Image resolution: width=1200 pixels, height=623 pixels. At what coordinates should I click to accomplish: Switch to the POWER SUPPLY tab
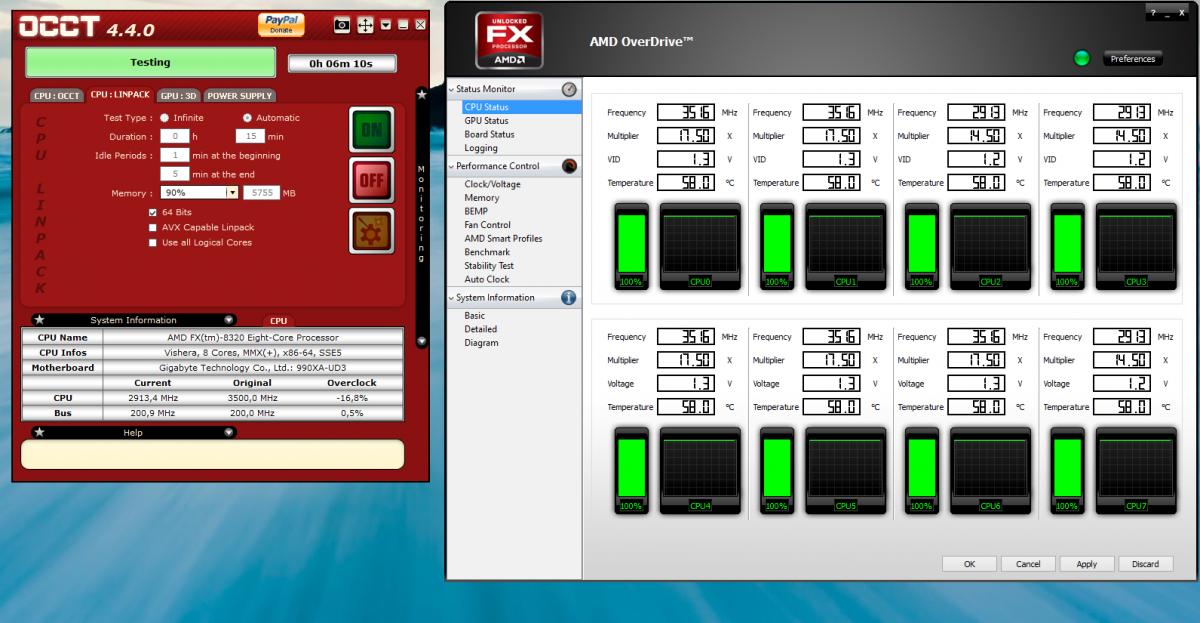point(240,96)
